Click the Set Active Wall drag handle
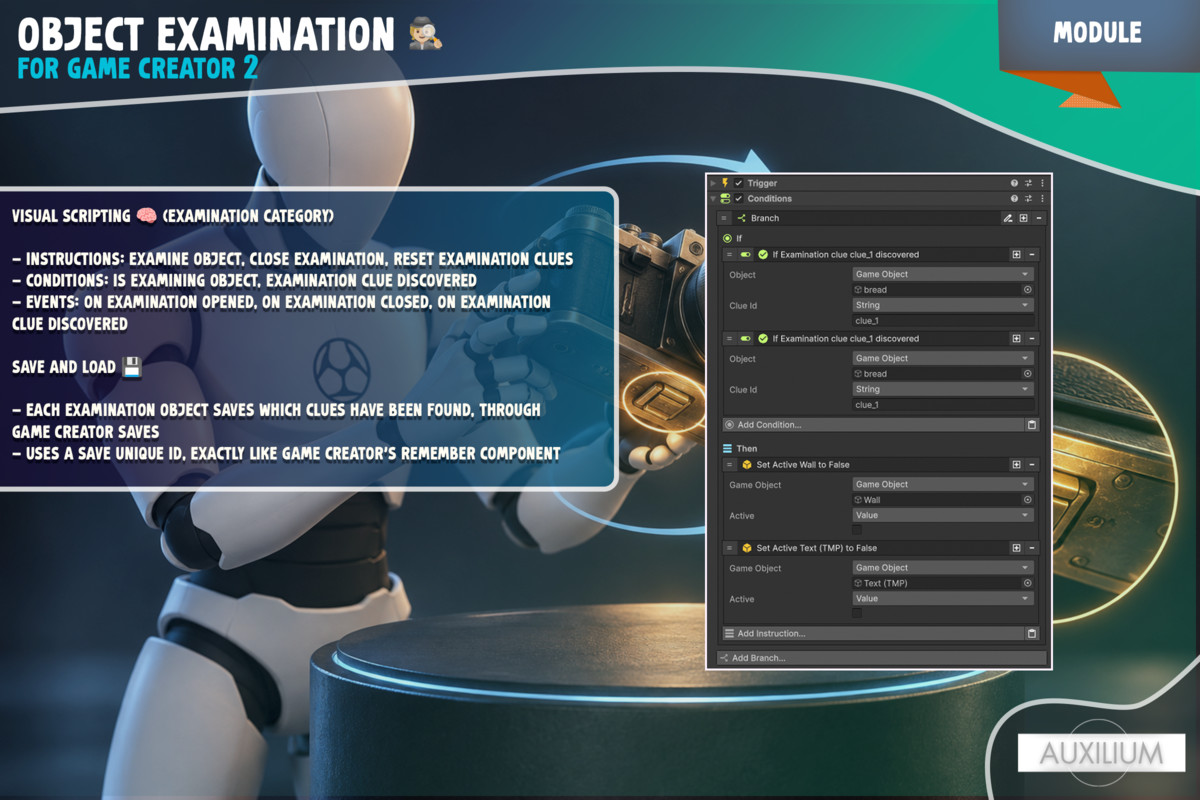The height and width of the screenshot is (800, 1200). pos(730,464)
